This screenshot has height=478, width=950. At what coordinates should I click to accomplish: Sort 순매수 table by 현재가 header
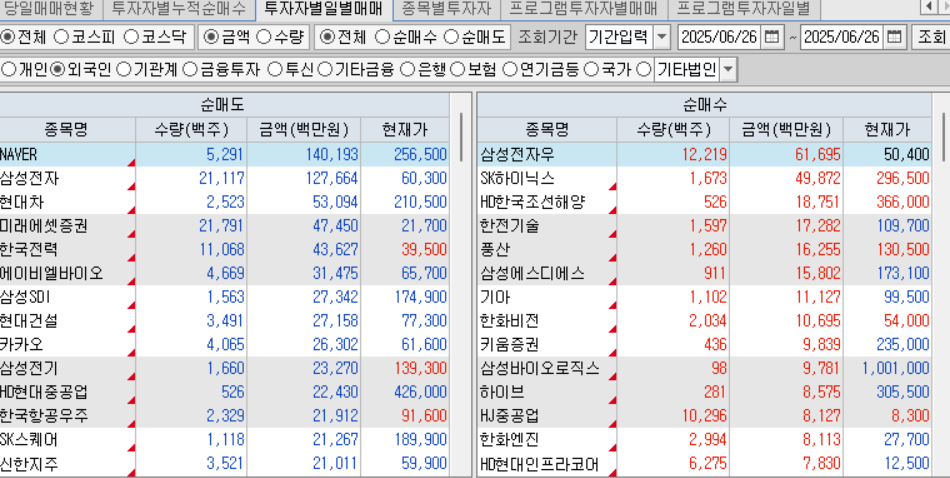(x=888, y=130)
